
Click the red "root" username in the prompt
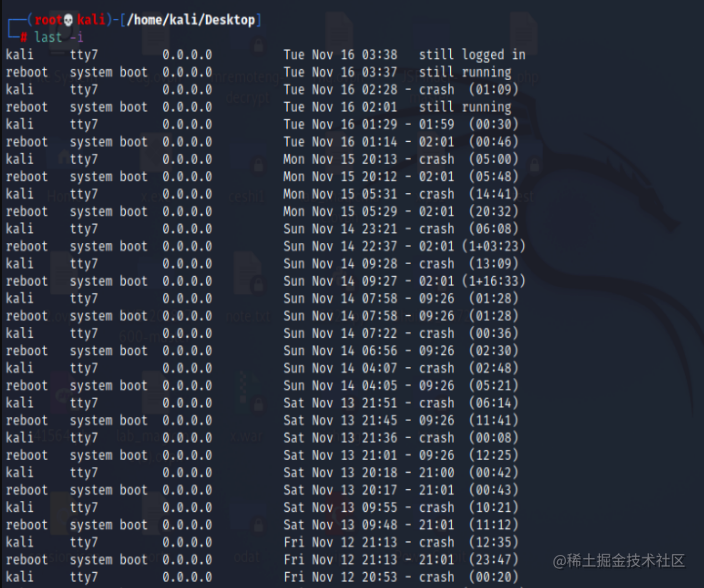click(x=48, y=20)
